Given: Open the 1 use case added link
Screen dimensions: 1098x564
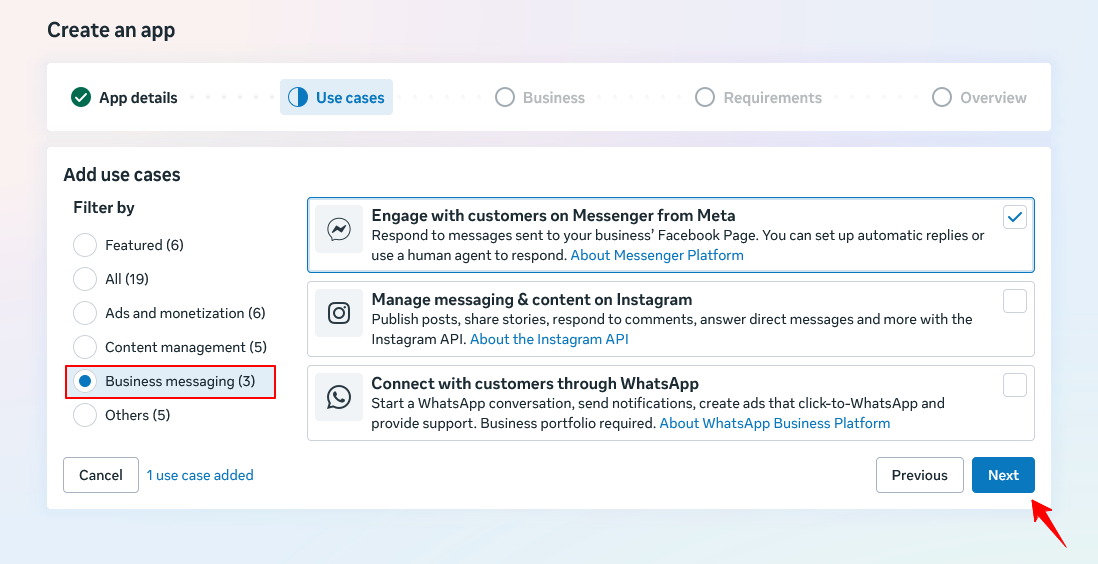Looking at the screenshot, I should (200, 475).
